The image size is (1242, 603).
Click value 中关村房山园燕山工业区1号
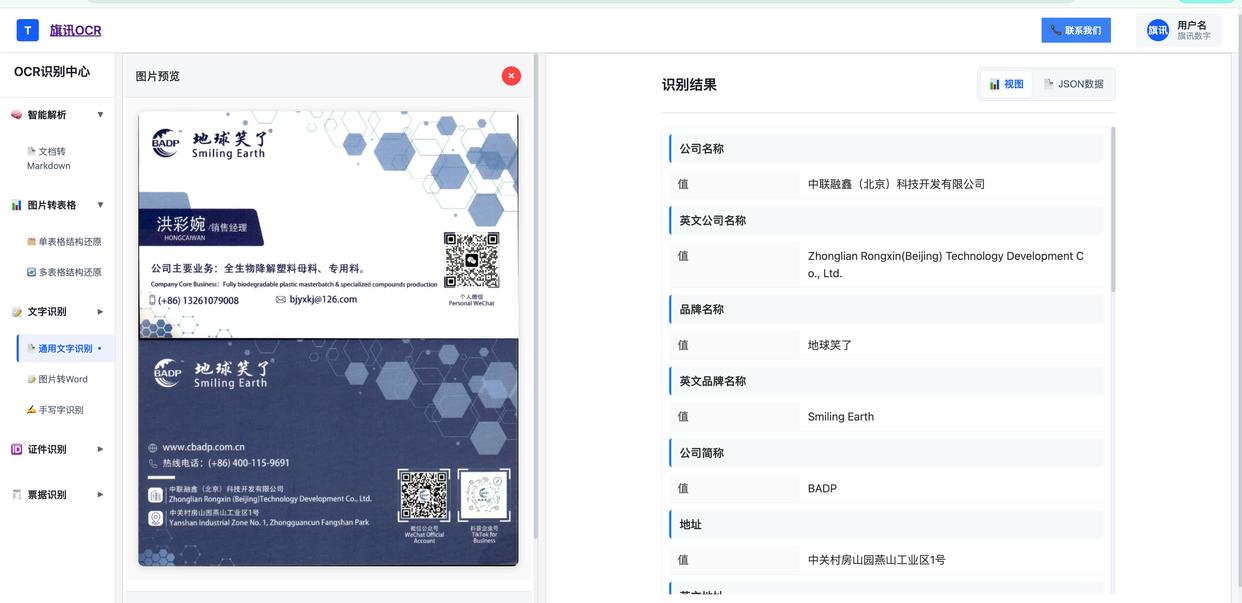click(x=876, y=560)
